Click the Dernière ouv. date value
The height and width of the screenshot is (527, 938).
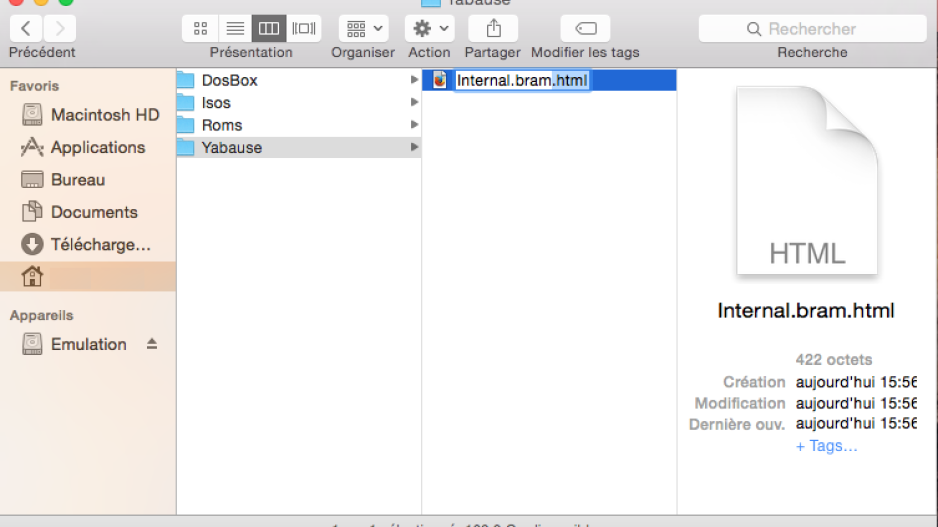coord(856,424)
